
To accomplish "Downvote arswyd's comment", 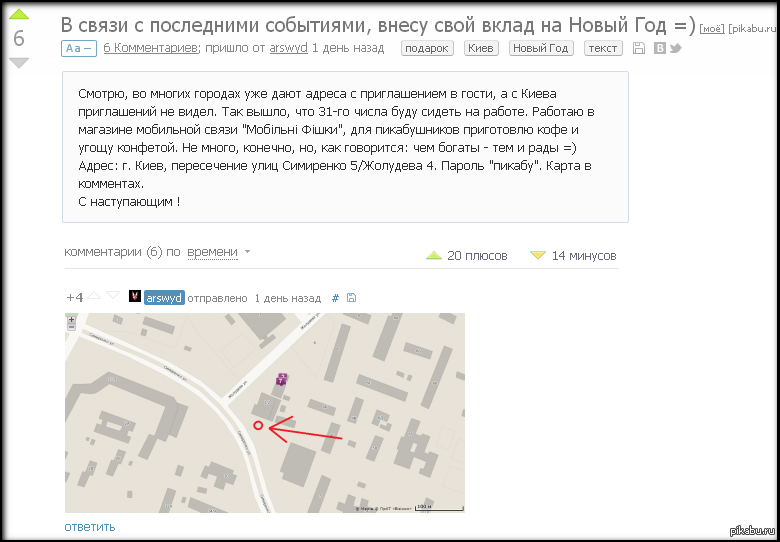I will click(113, 295).
